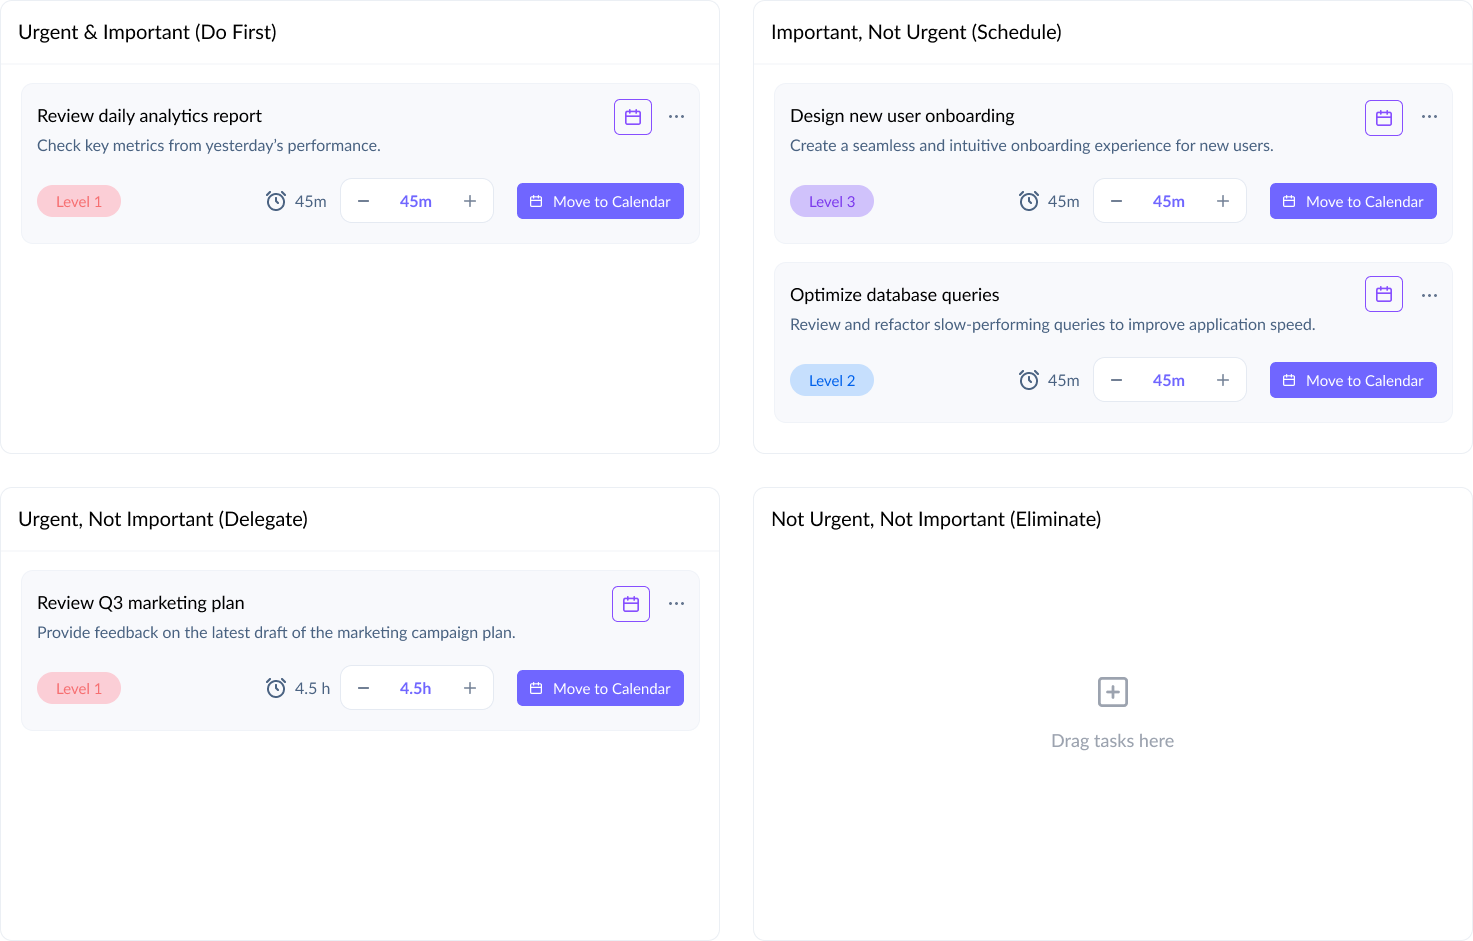Click the Level 2 badge on Optimize database queries

tap(832, 380)
